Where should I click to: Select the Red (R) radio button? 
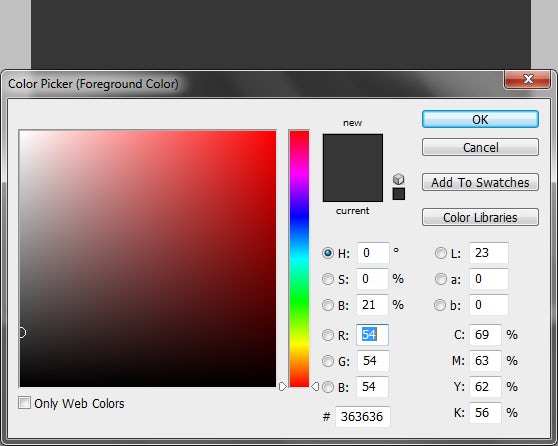(x=327, y=335)
